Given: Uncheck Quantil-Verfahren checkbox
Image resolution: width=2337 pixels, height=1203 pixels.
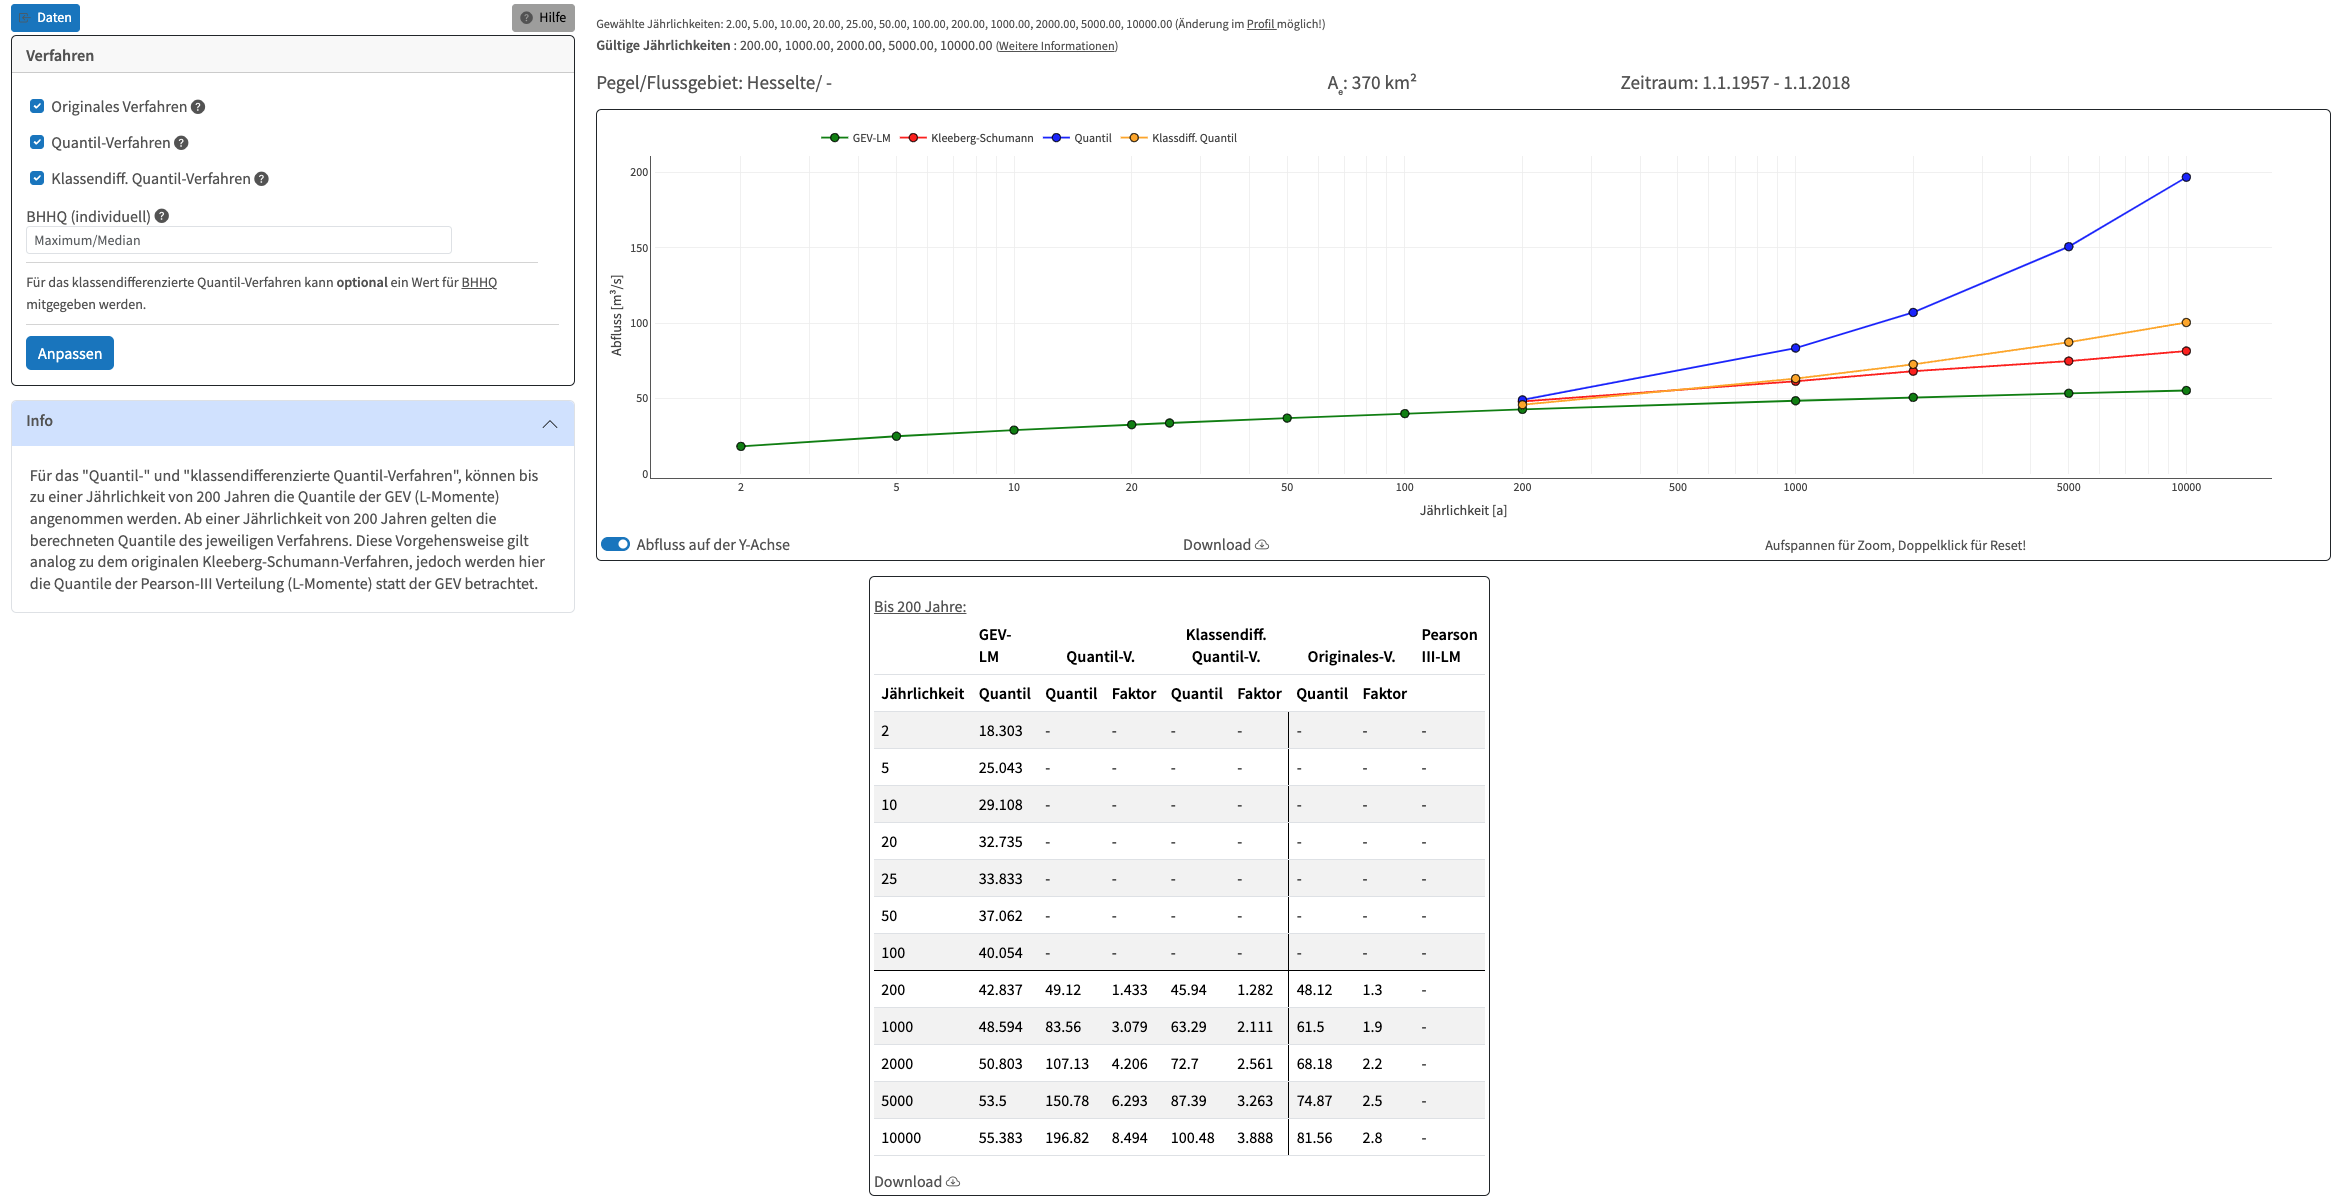Looking at the screenshot, I should click(37, 142).
